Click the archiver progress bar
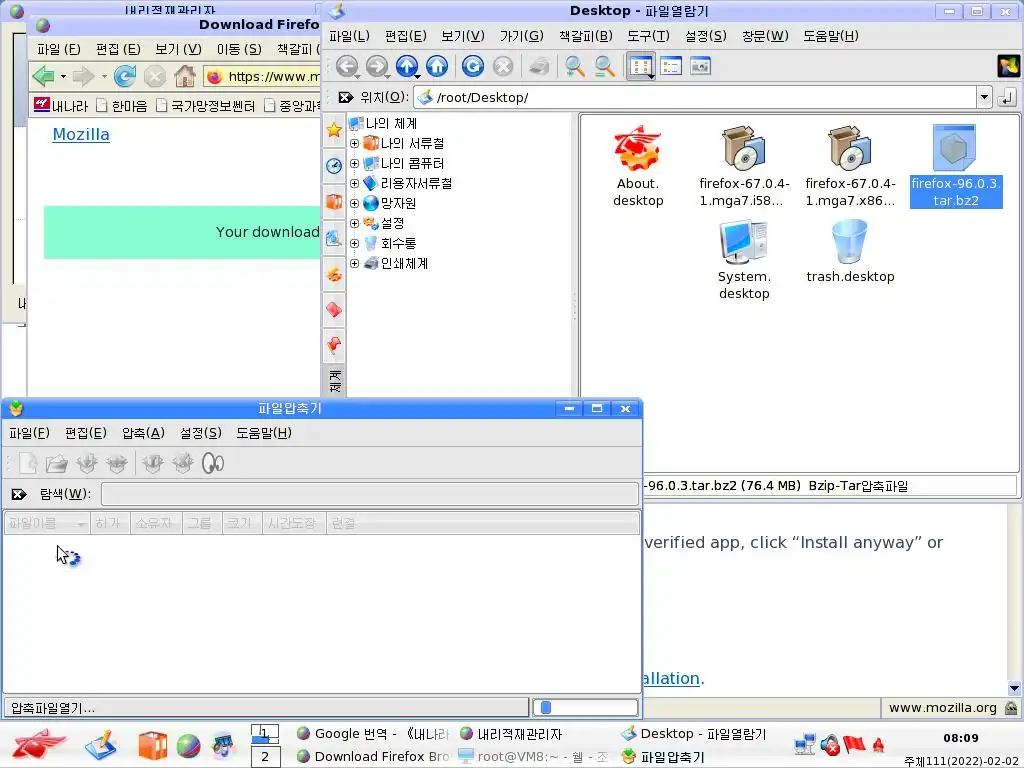Image resolution: width=1024 pixels, height=768 pixels. coord(586,707)
